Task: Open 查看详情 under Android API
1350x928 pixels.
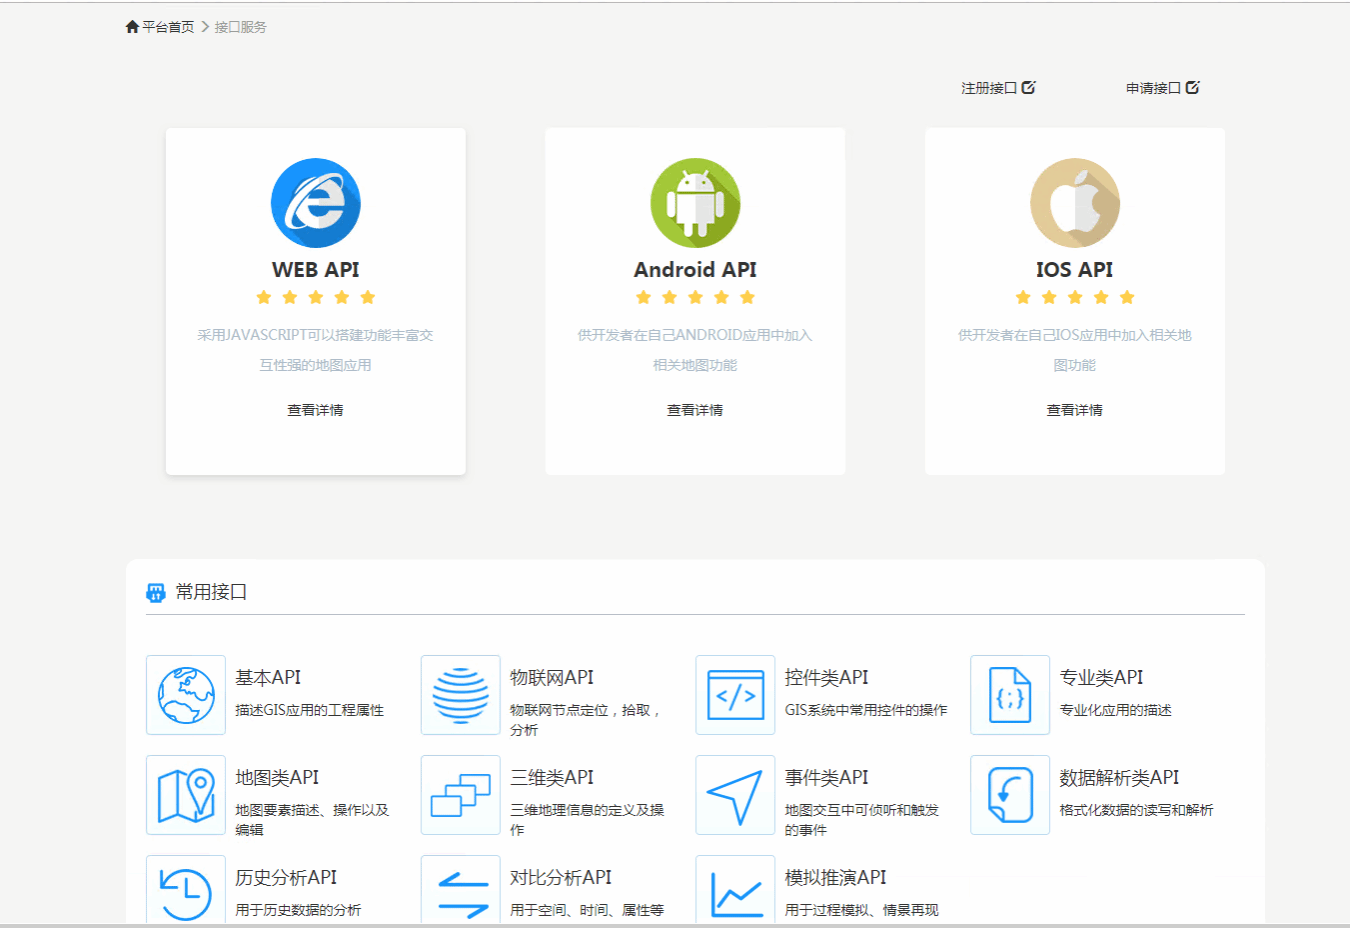Action: pos(695,410)
